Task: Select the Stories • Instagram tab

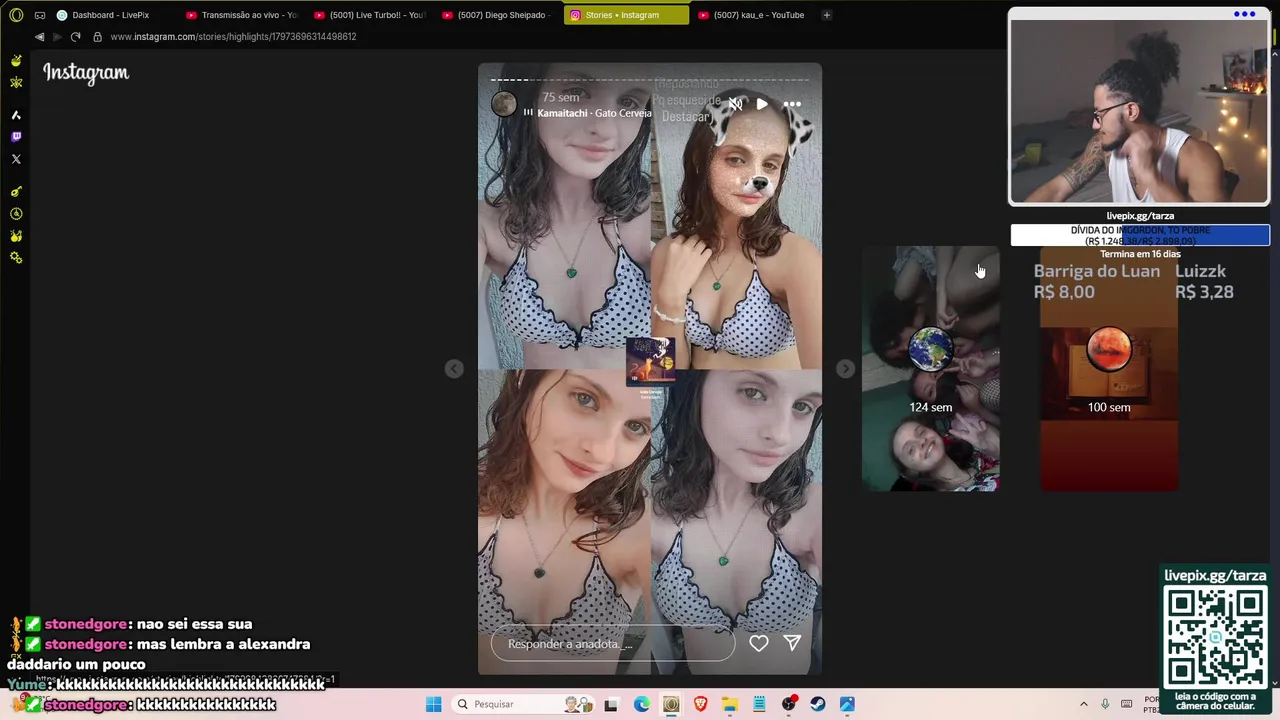Action: click(626, 15)
